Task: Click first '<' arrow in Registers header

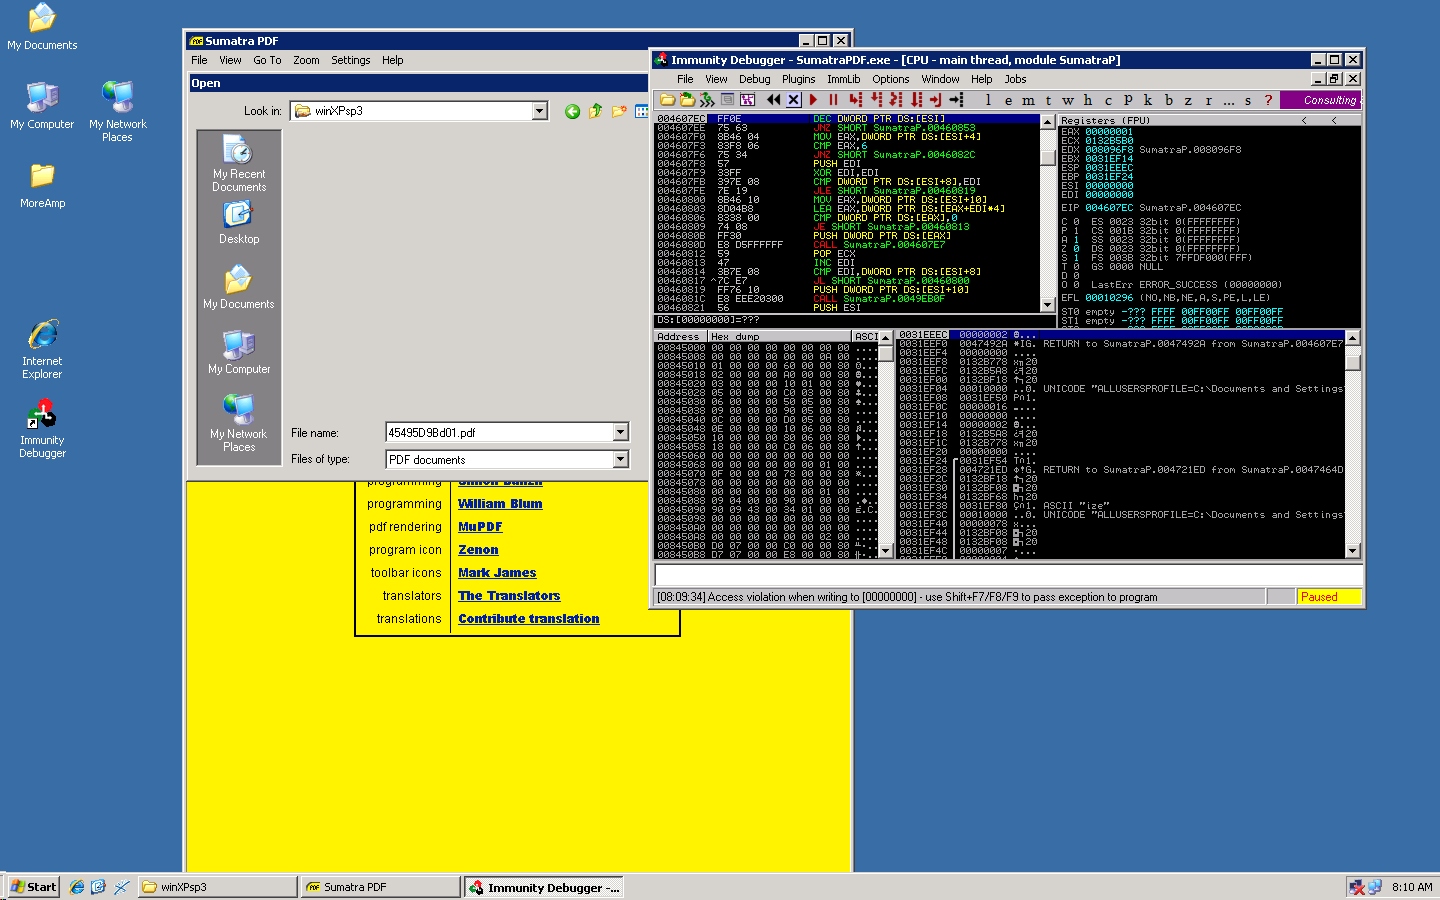Action: (1304, 120)
